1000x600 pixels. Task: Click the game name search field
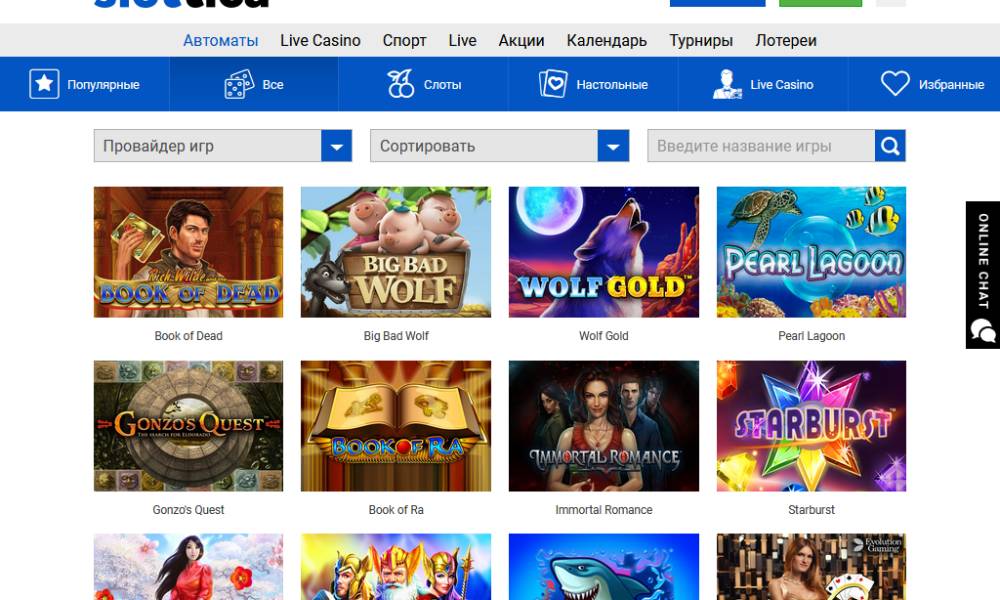(x=761, y=146)
